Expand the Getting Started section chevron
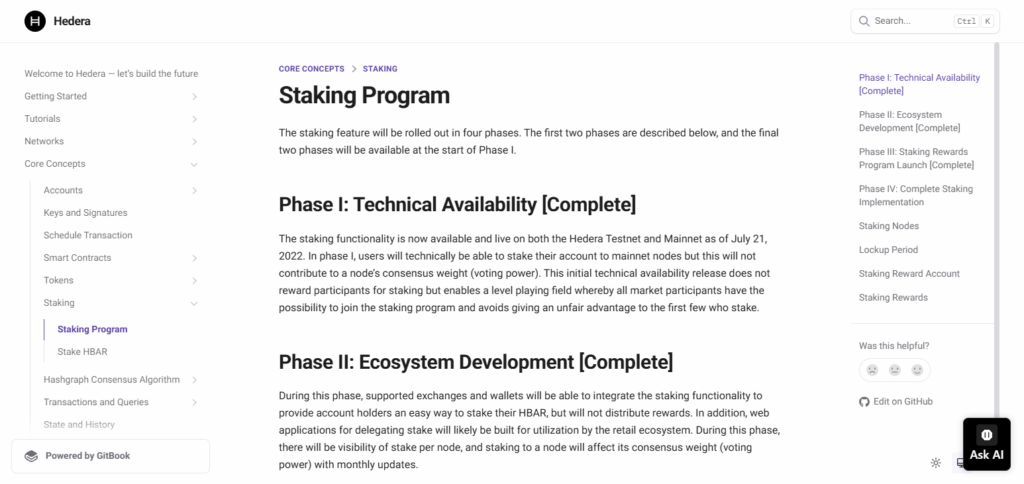Image resolution: width=1024 pixels, height=484 pixels. point(194,97)
